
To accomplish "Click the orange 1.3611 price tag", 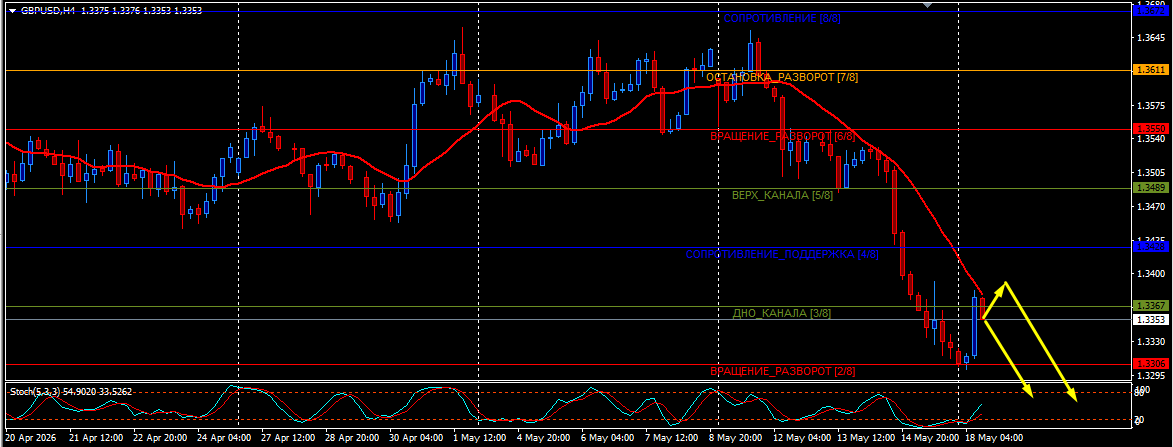I will 1151,70.
